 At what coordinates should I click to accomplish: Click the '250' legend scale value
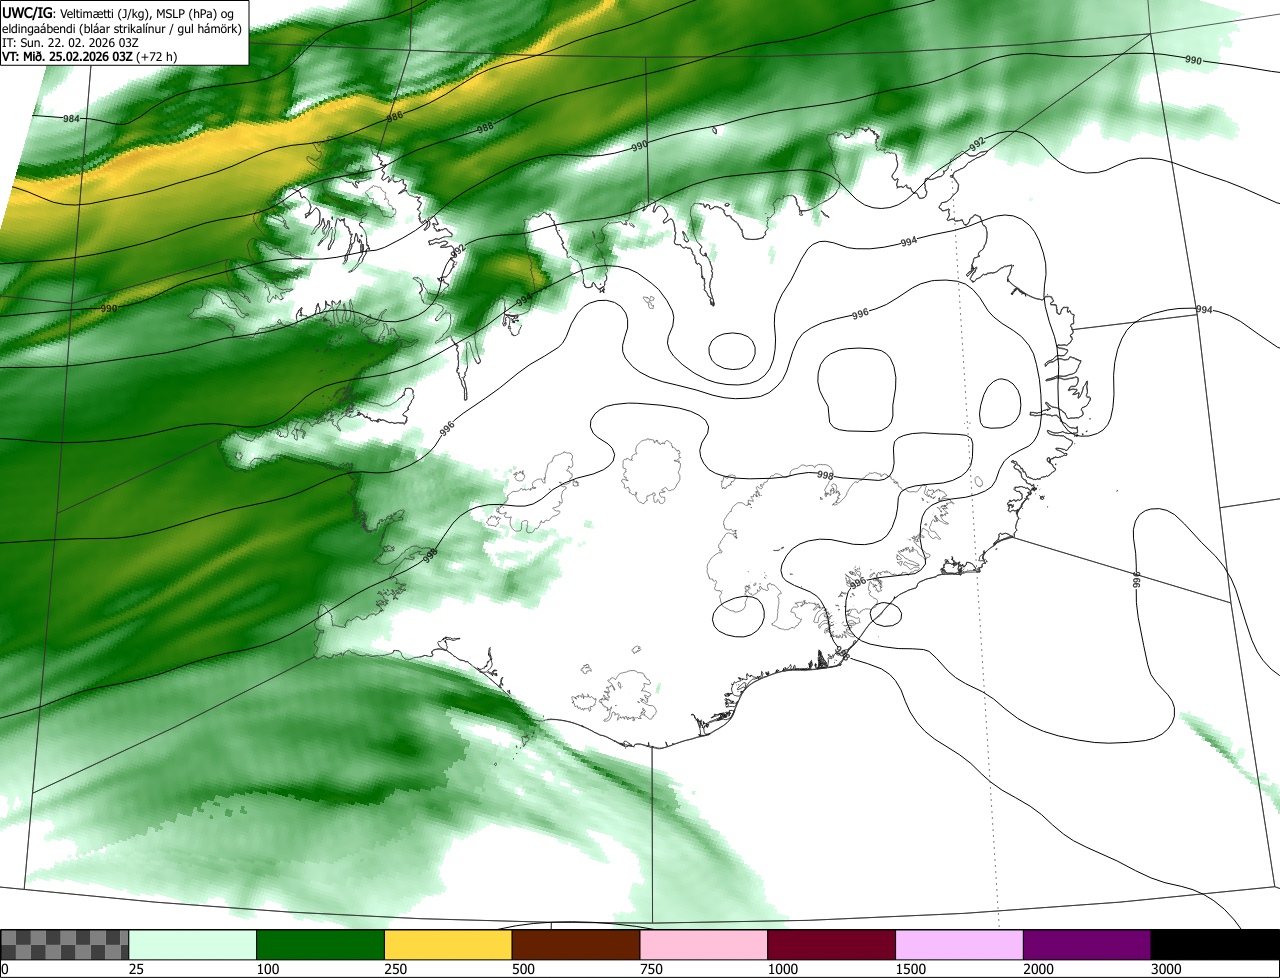396,969
